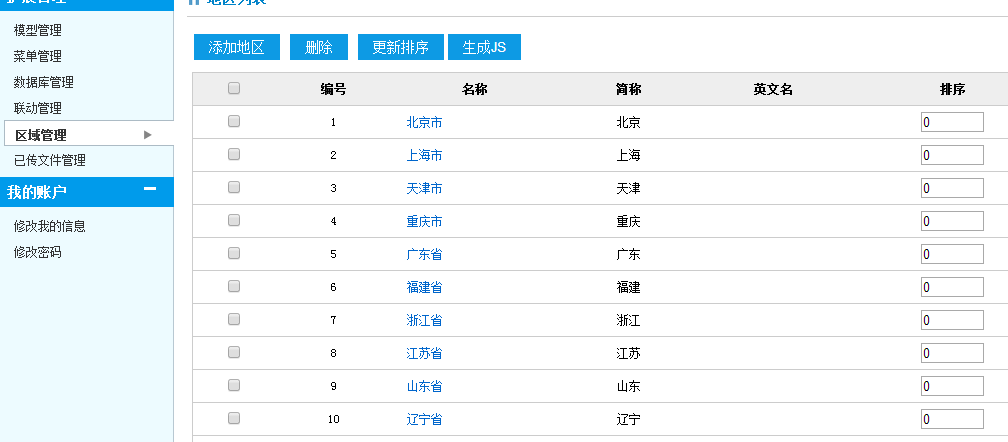Screen dimensions: 1008x442
Task: Go to 已传文件管理 menu item
Action: pos(49,160)
